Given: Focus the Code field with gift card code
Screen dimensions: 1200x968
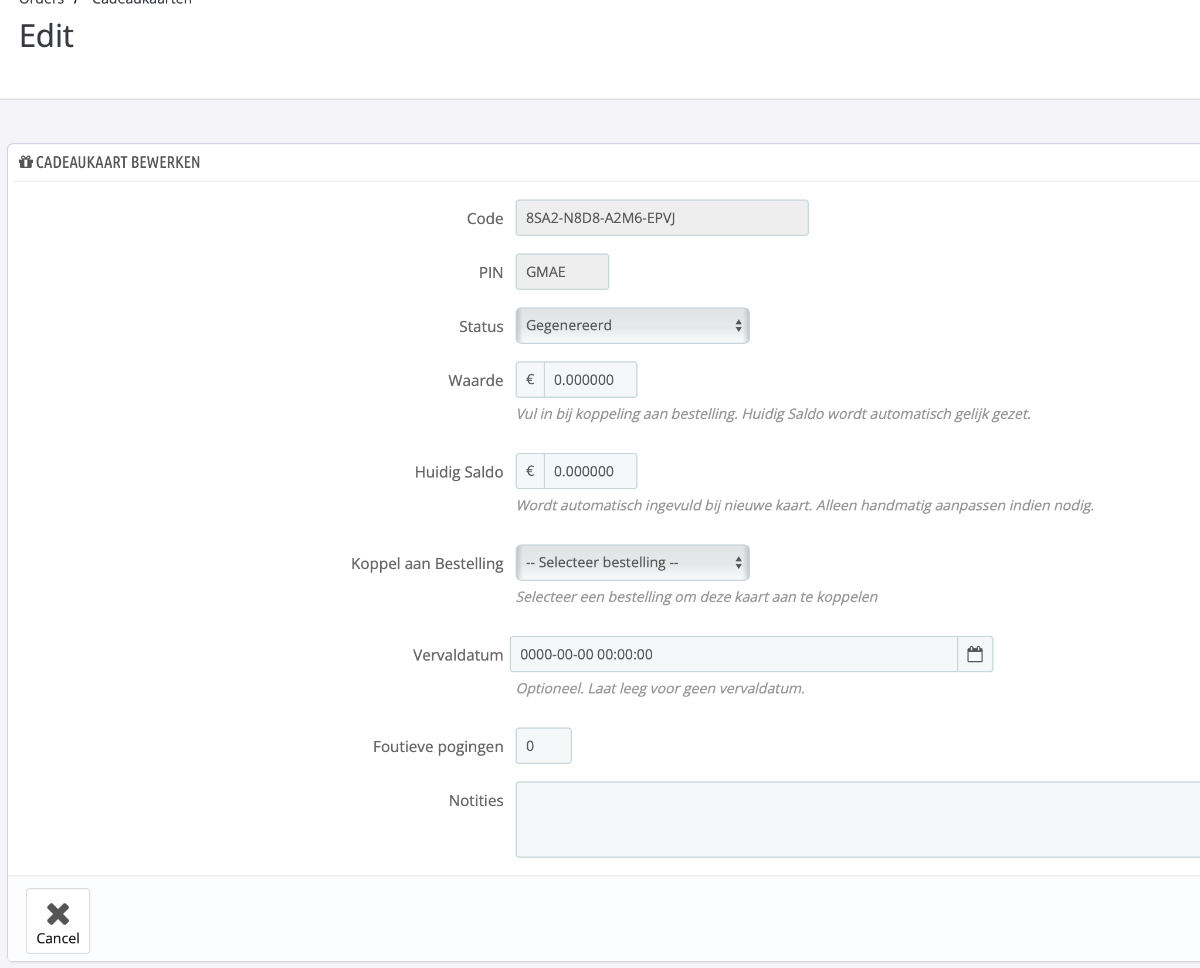Looking at the screenshot, I should pos(661,218).
